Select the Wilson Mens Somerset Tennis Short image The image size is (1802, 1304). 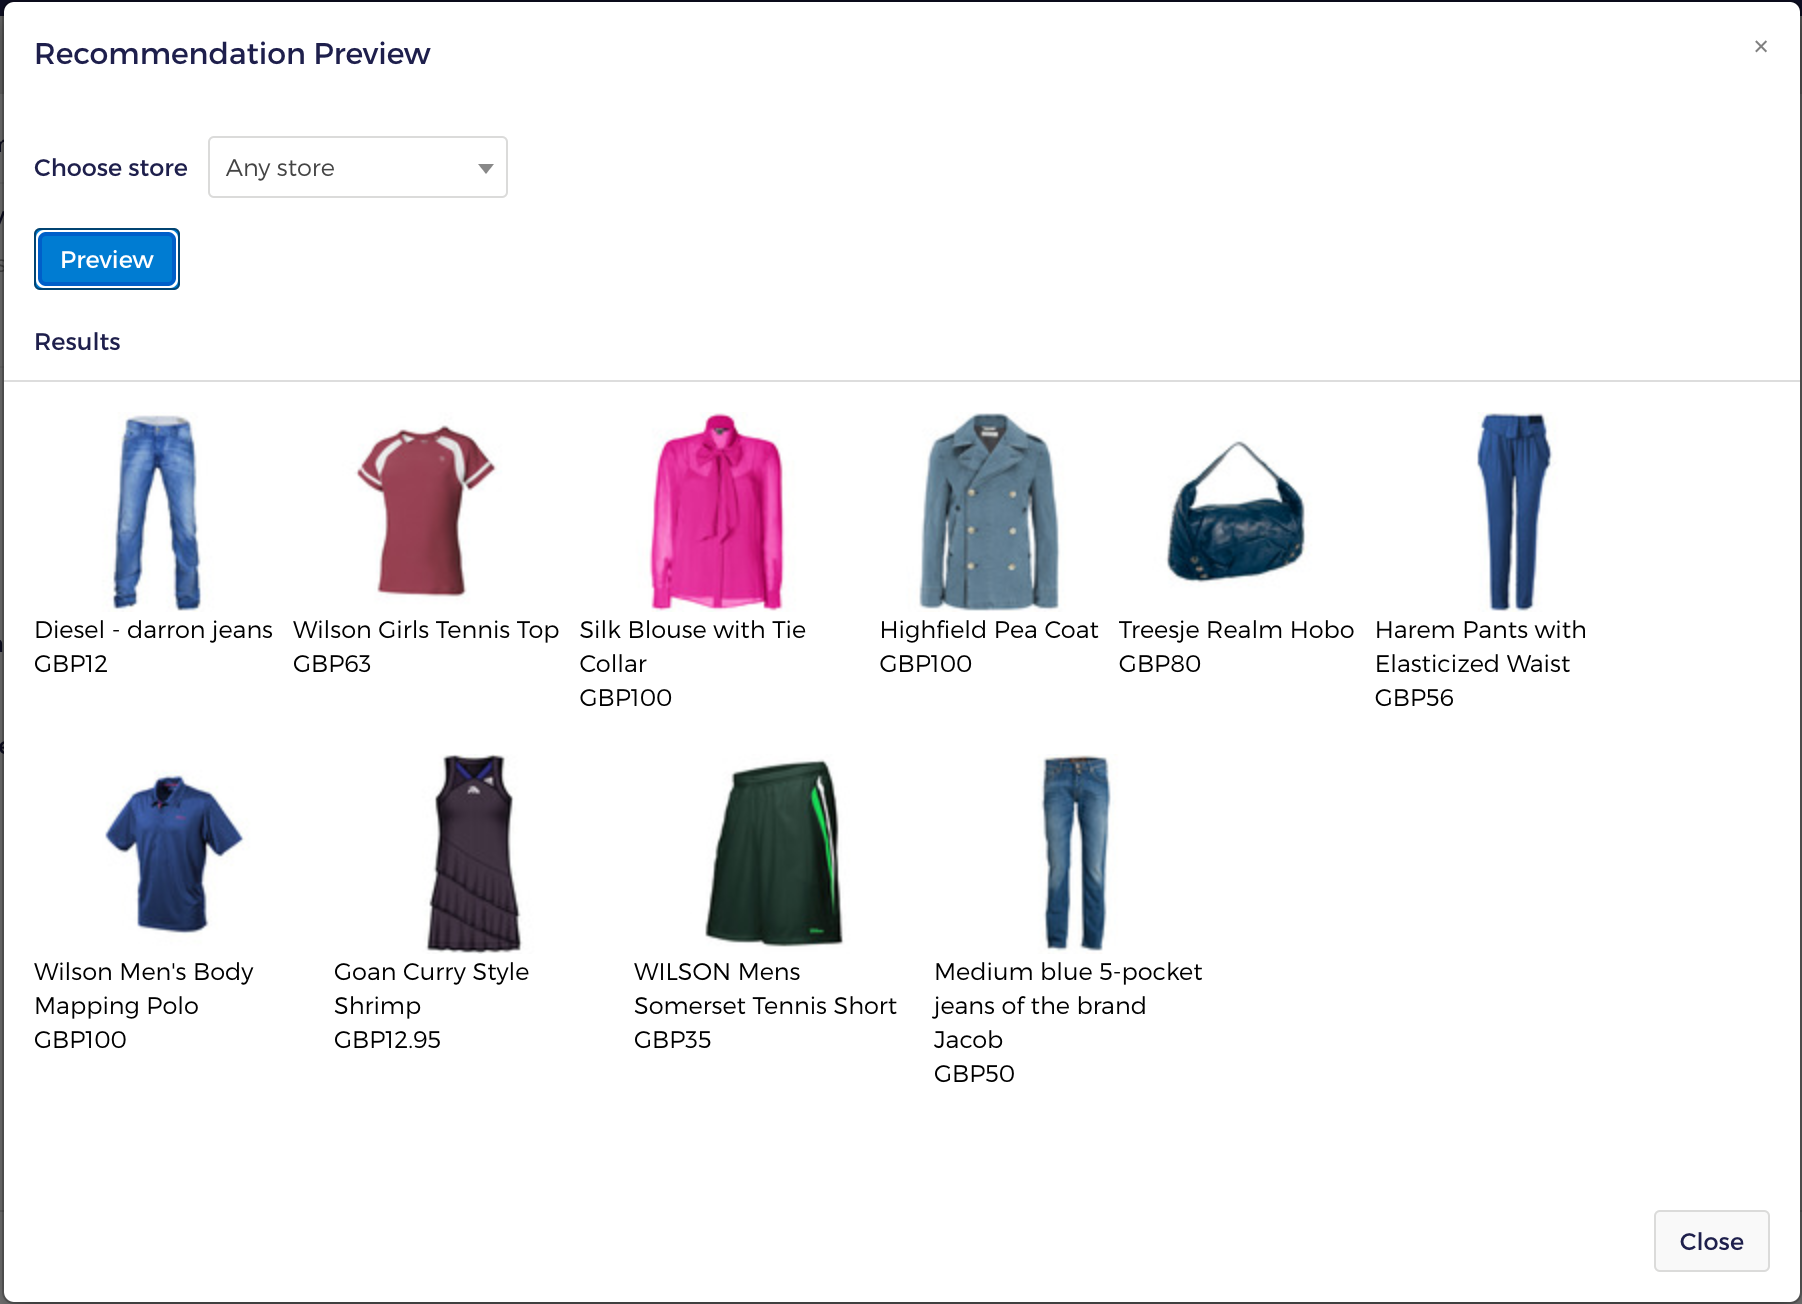point(774,853)
